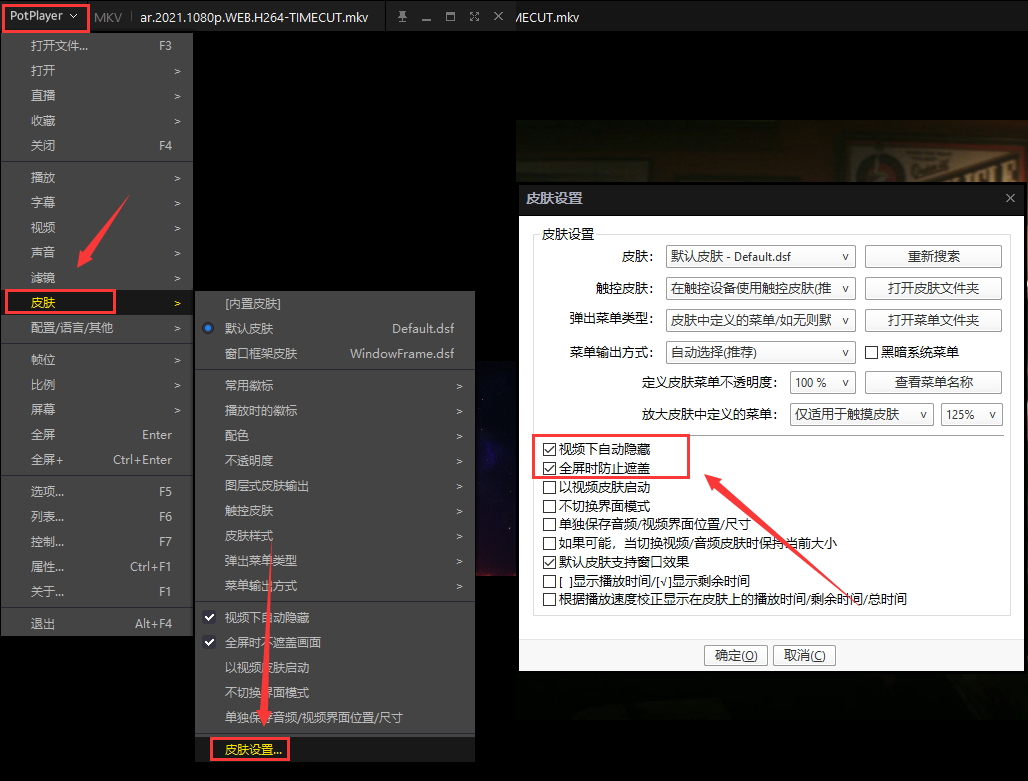
Task: Open the 100 % opacity dropdown
Action: 822,383
